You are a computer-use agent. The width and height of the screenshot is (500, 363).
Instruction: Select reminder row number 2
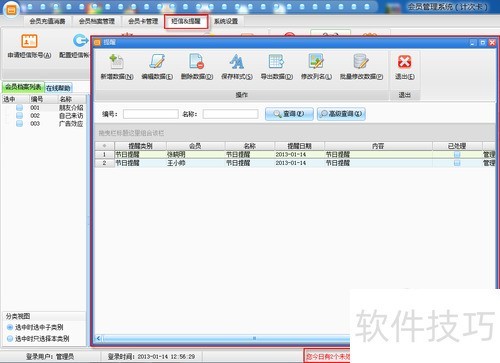pyautogui.click(x=104, y=163)
